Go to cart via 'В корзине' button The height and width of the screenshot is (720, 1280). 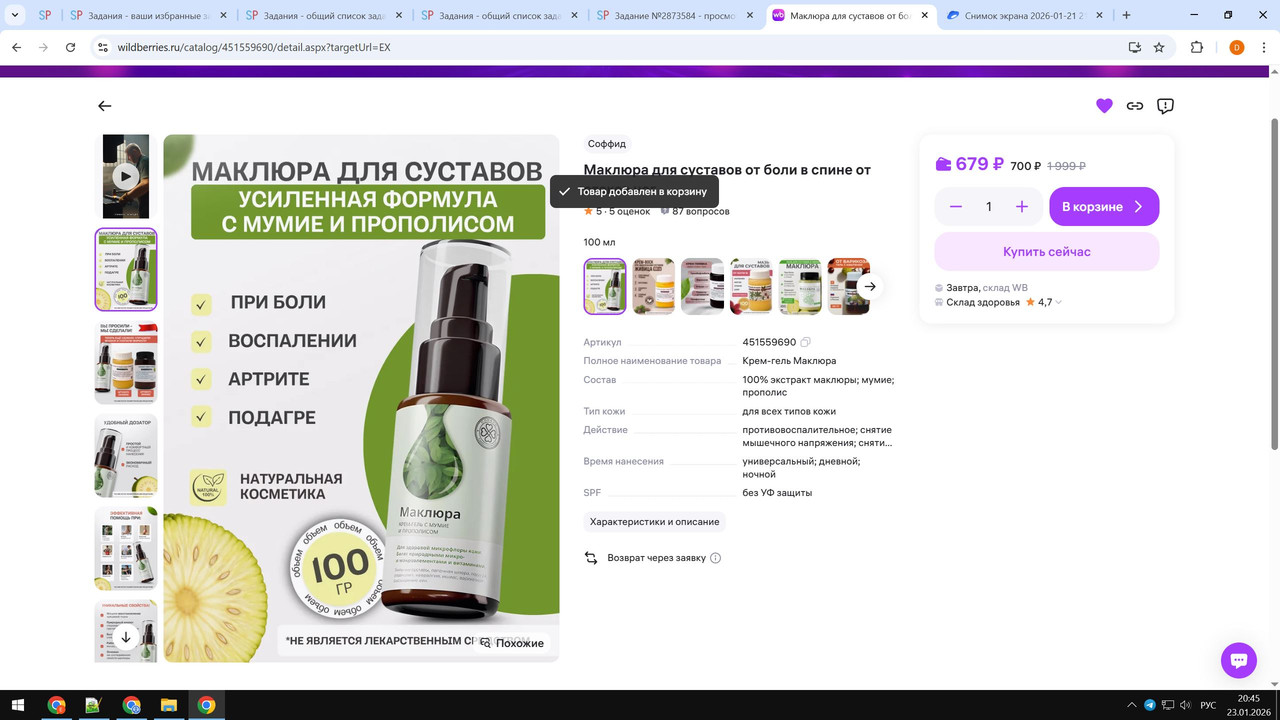1104,207
